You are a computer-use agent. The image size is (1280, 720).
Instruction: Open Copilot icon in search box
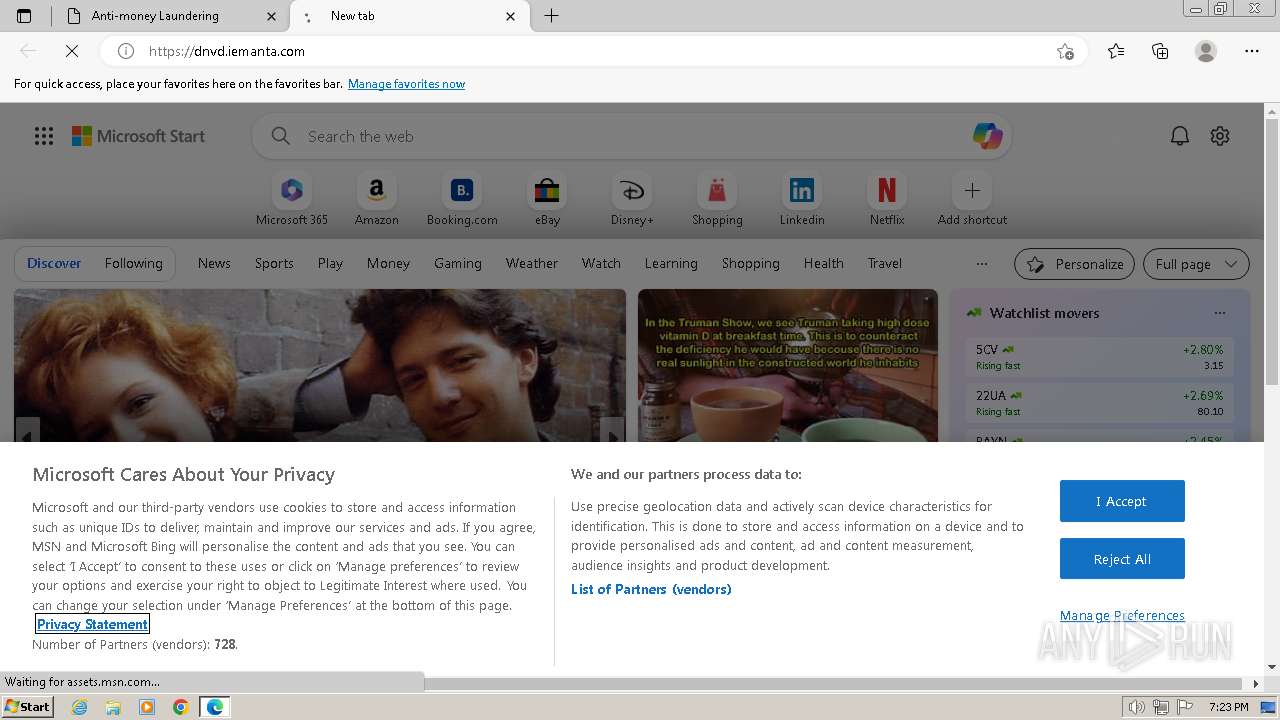click(987, 136)
